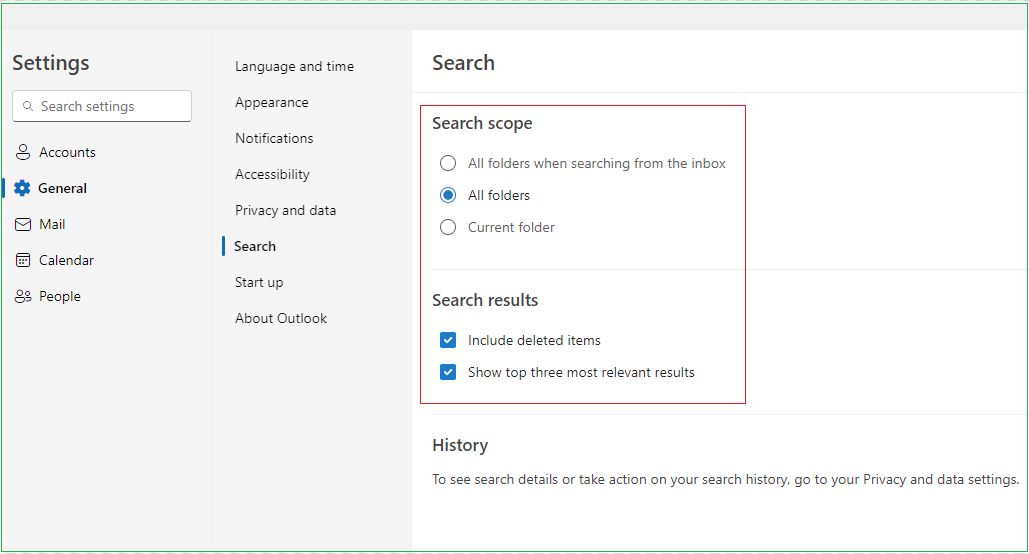Toggle 'Show top three most relevant results'

click(448, 372)
